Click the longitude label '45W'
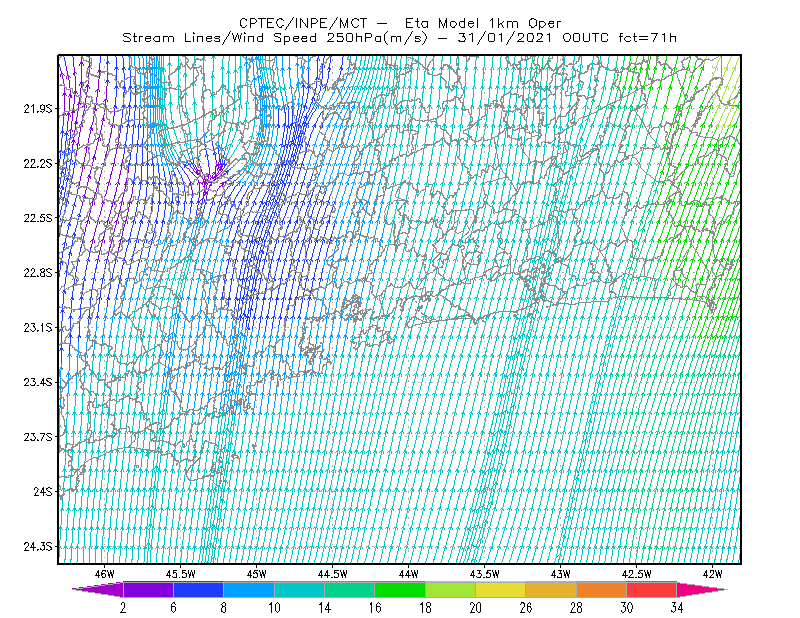 pos(257,574)
